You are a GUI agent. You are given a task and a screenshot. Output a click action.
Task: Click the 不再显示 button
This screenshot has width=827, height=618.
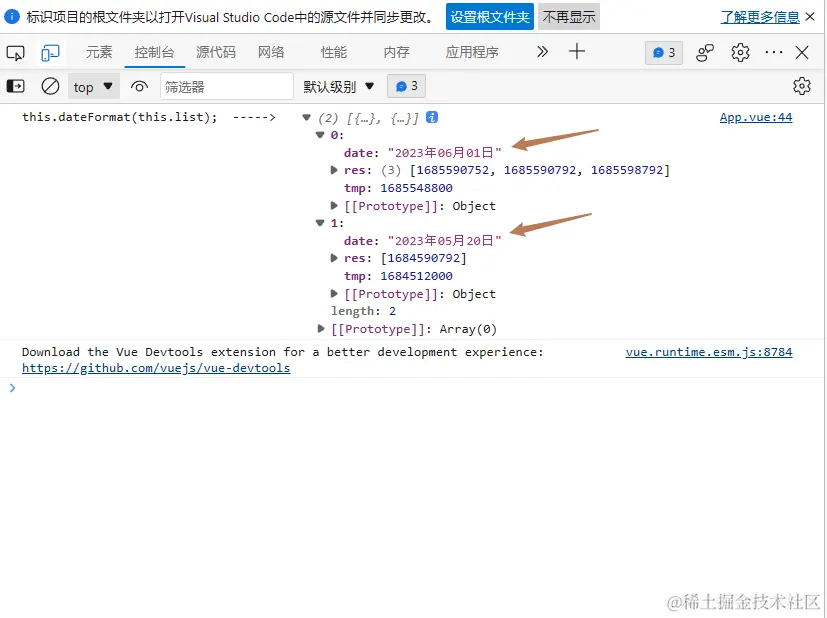[569, 17]
